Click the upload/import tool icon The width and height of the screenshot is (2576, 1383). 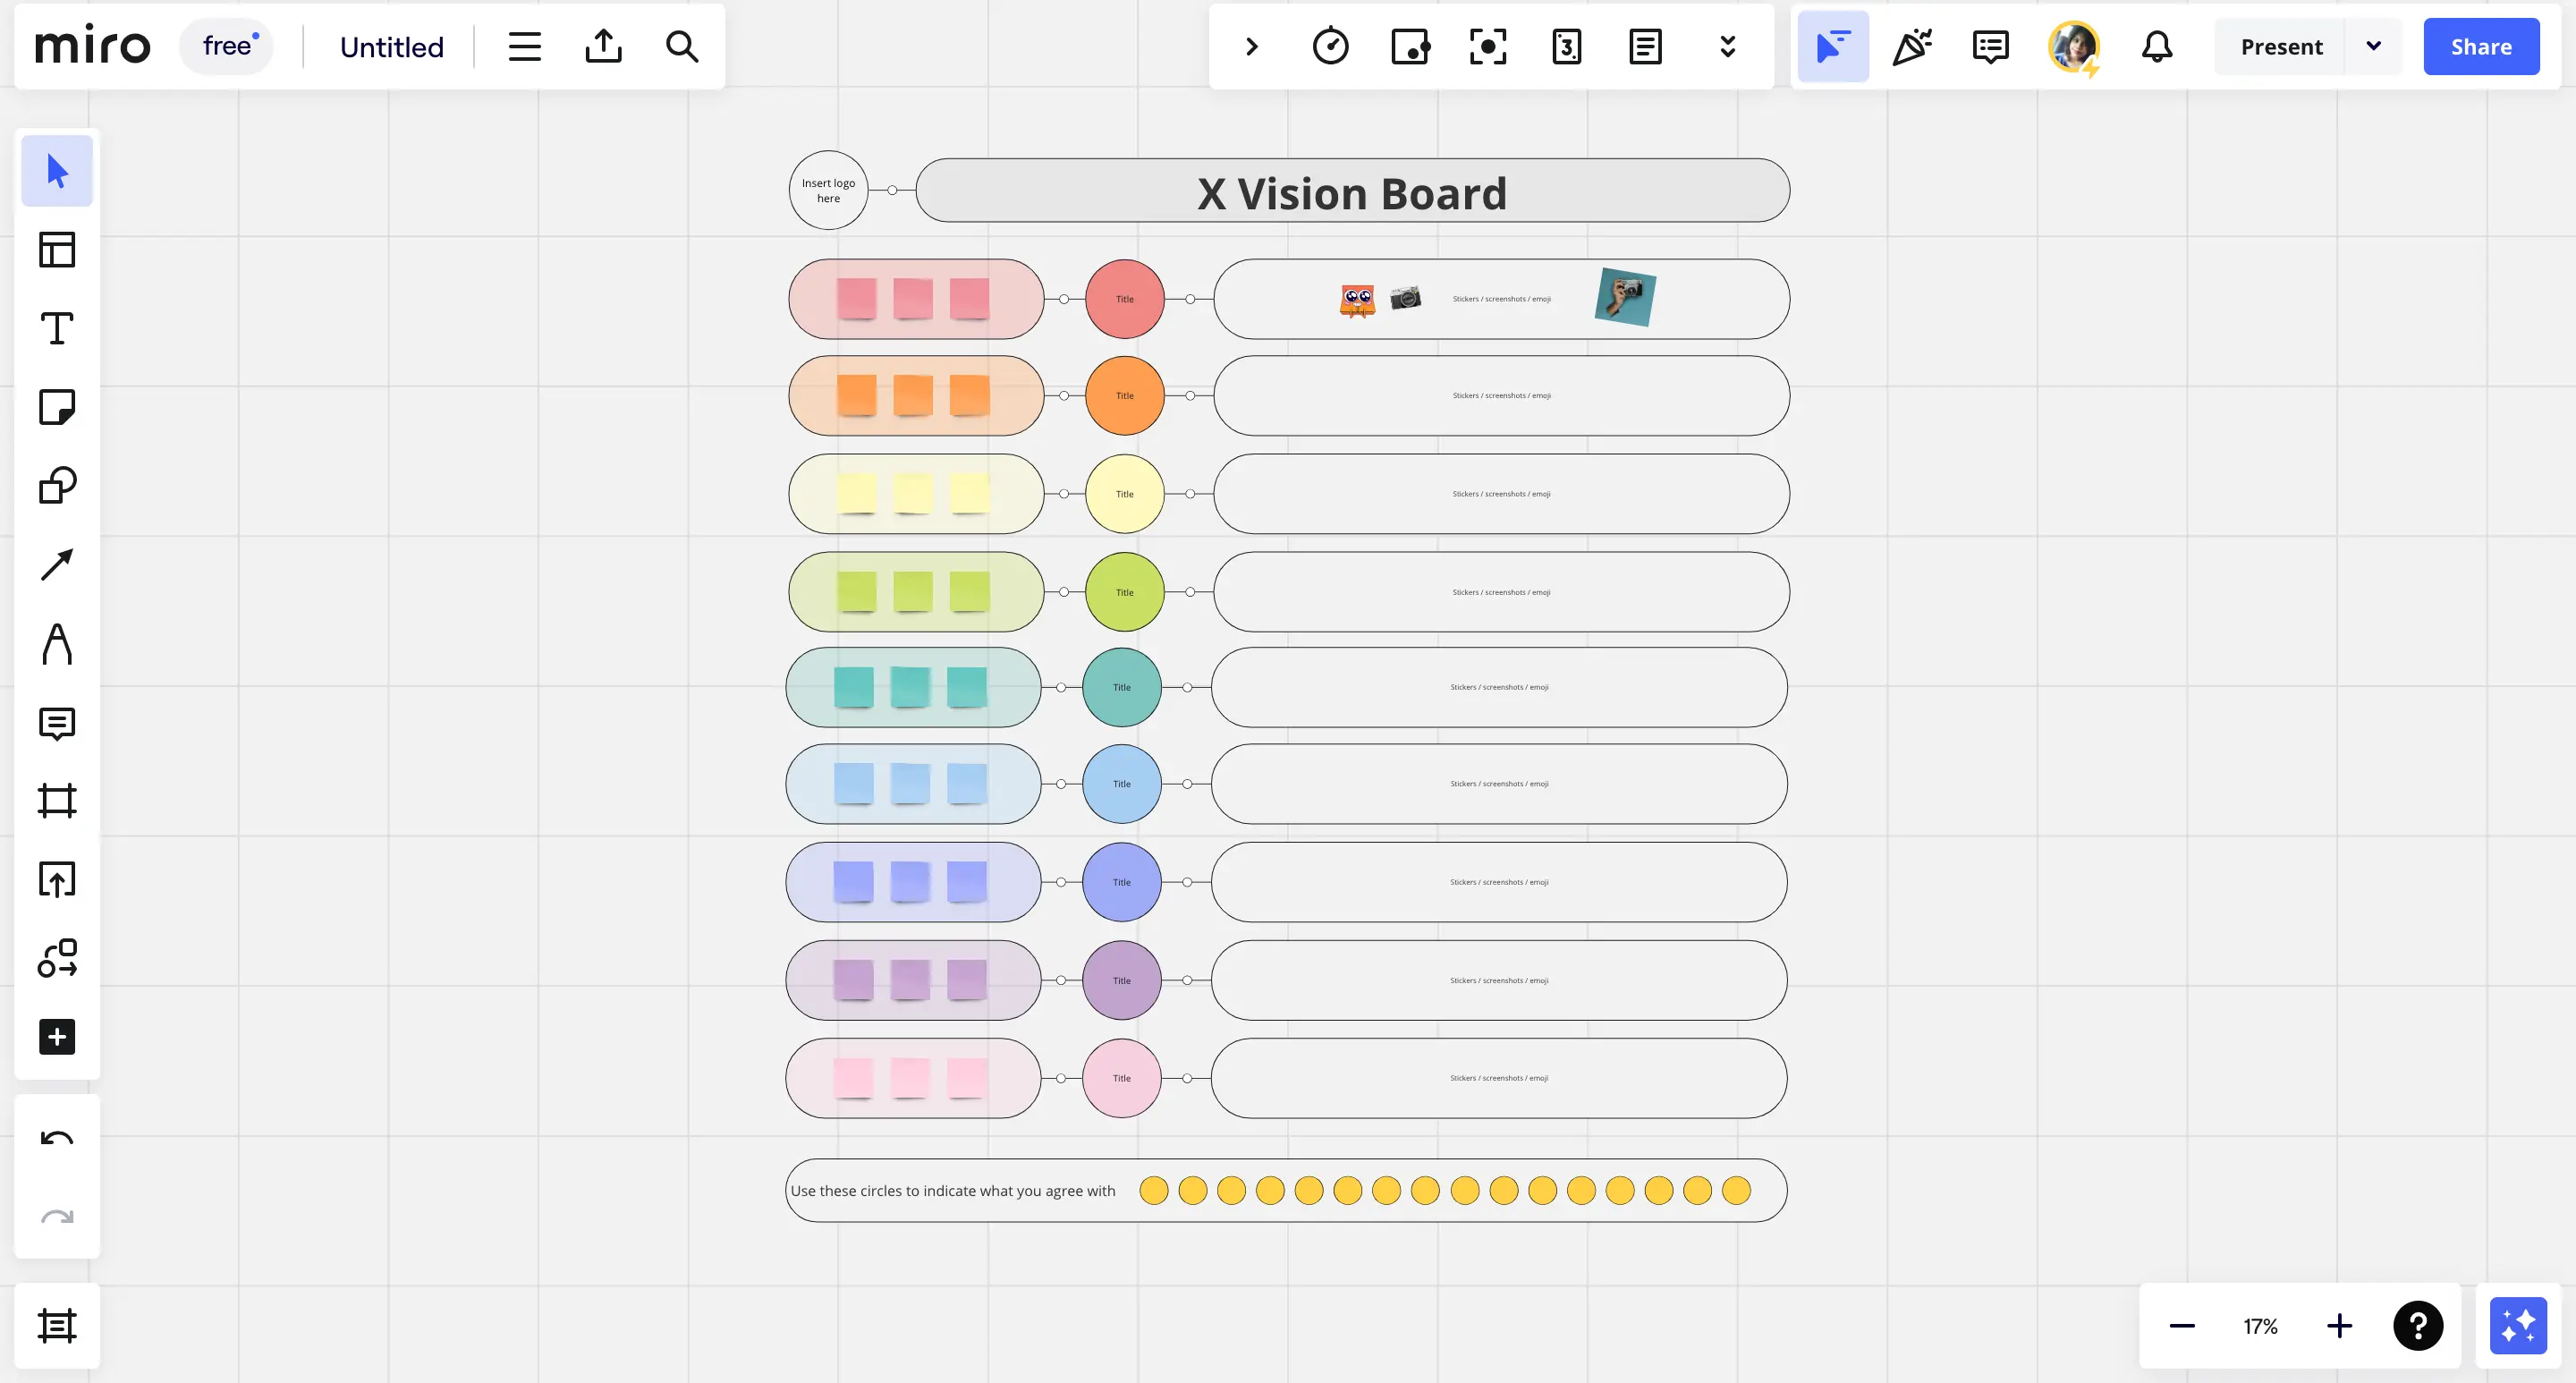pyautogui.click(x=603, y=46)
